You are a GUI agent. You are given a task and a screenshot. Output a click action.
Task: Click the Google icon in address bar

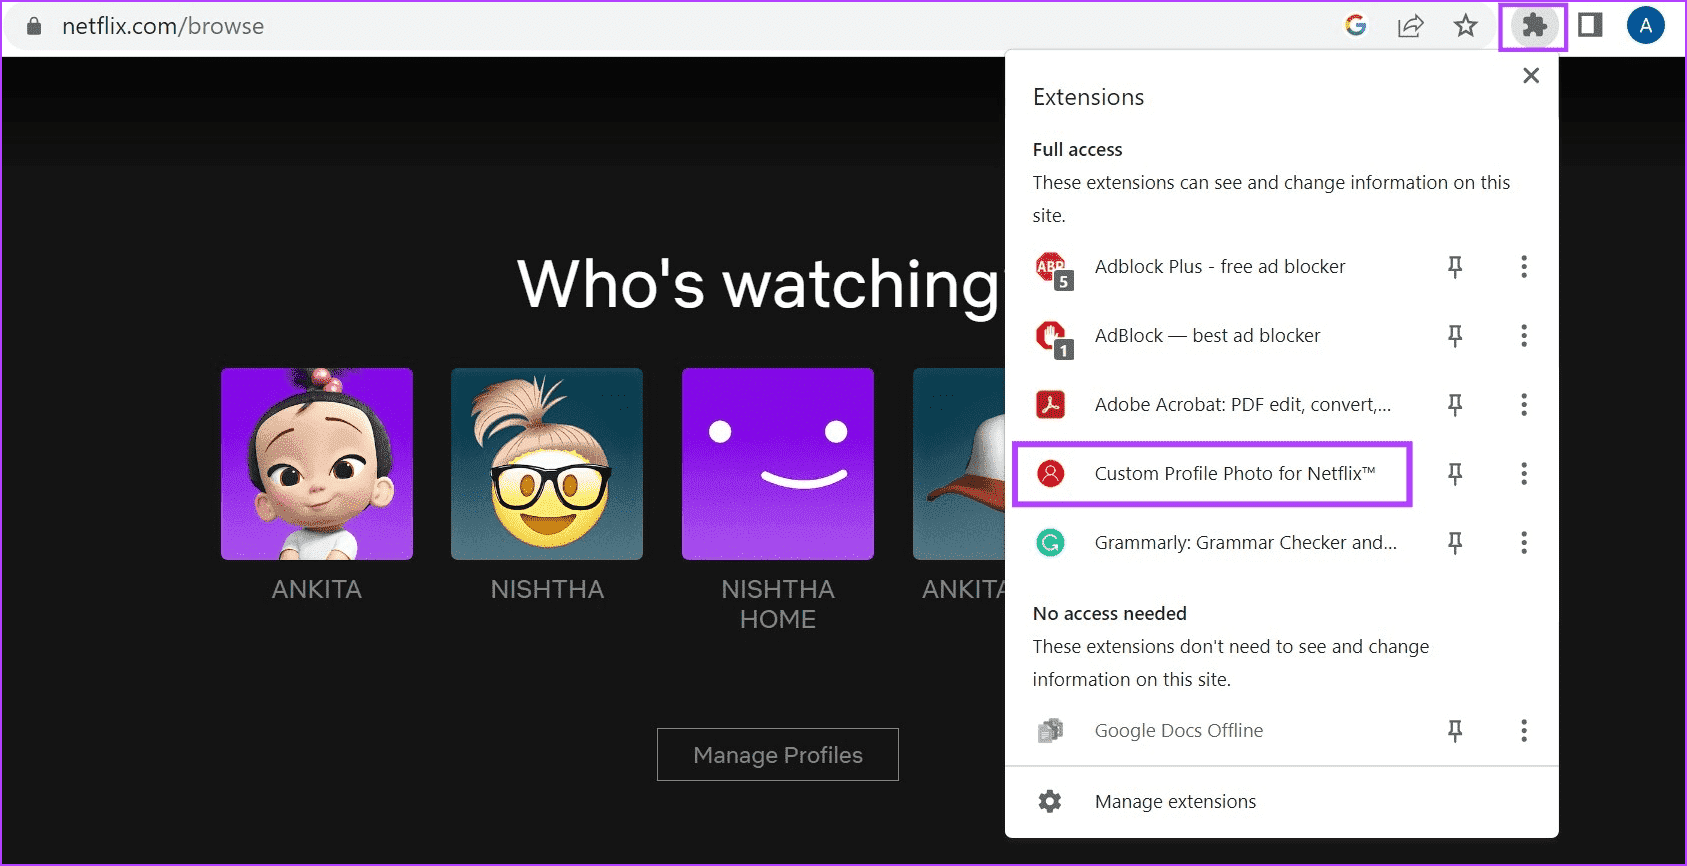pos(1356,26)
